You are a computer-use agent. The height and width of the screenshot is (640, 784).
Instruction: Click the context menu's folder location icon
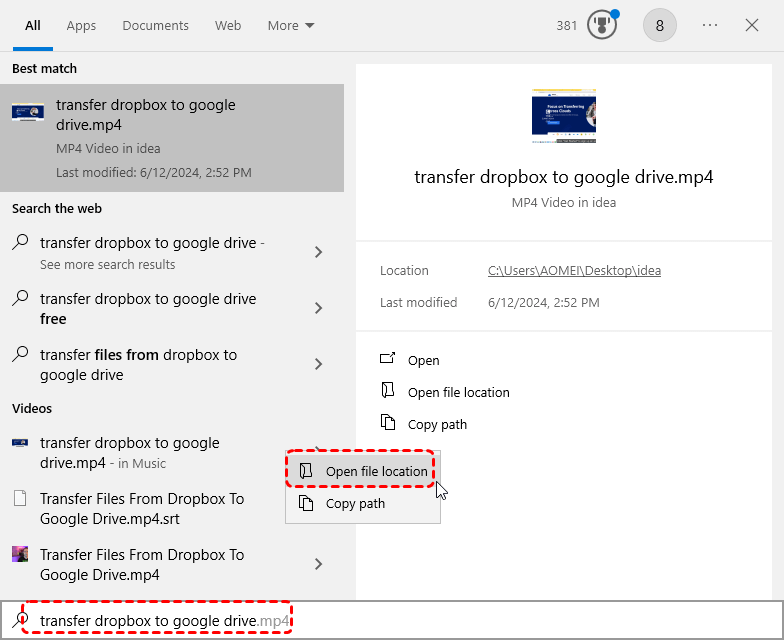306,470
